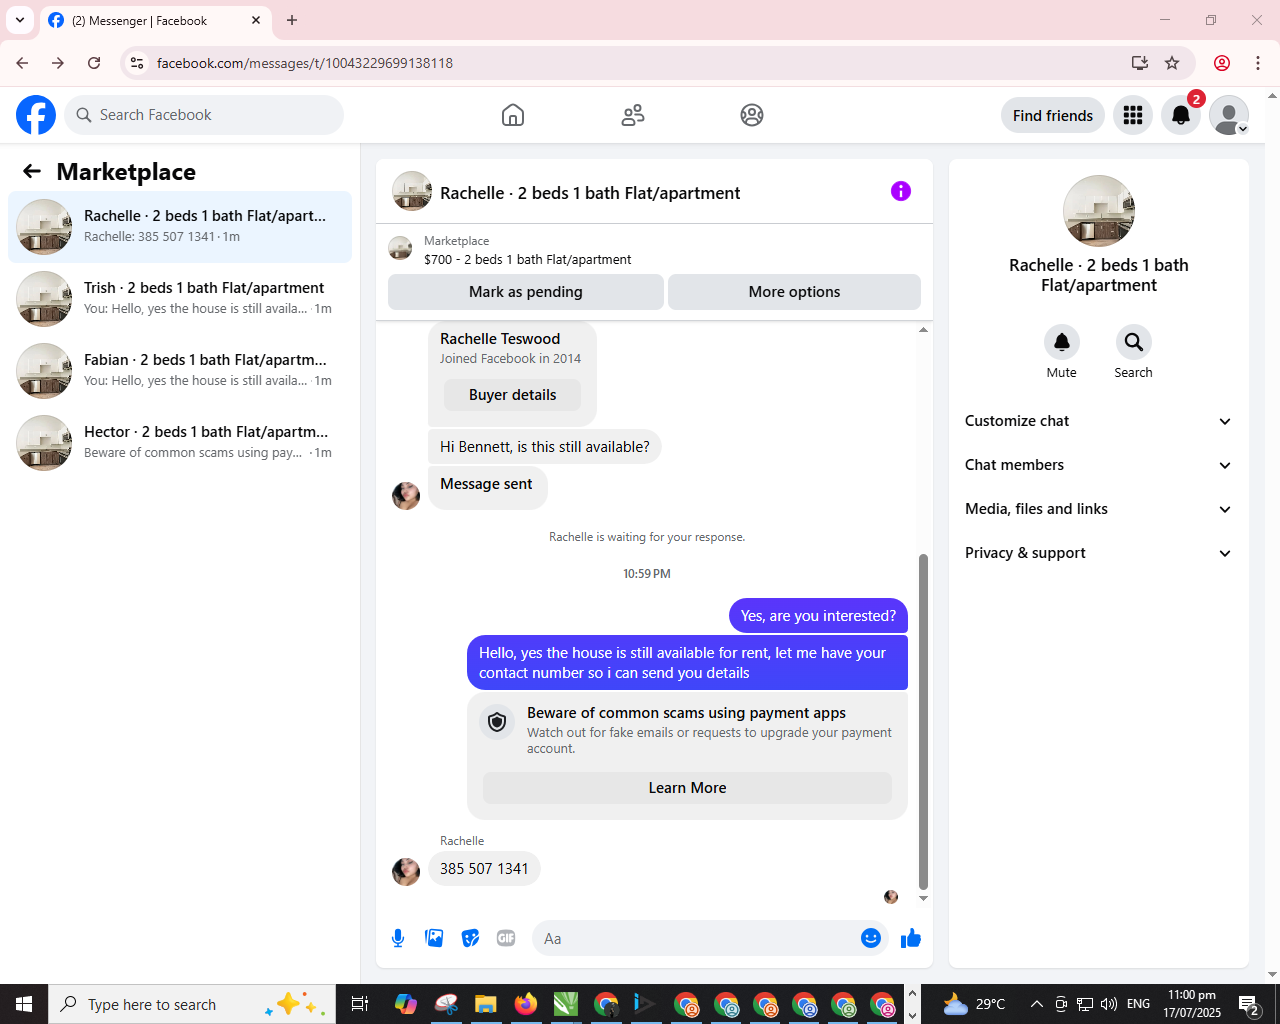
Task: Open conversation info purple icon
Action: coord(901,191)
